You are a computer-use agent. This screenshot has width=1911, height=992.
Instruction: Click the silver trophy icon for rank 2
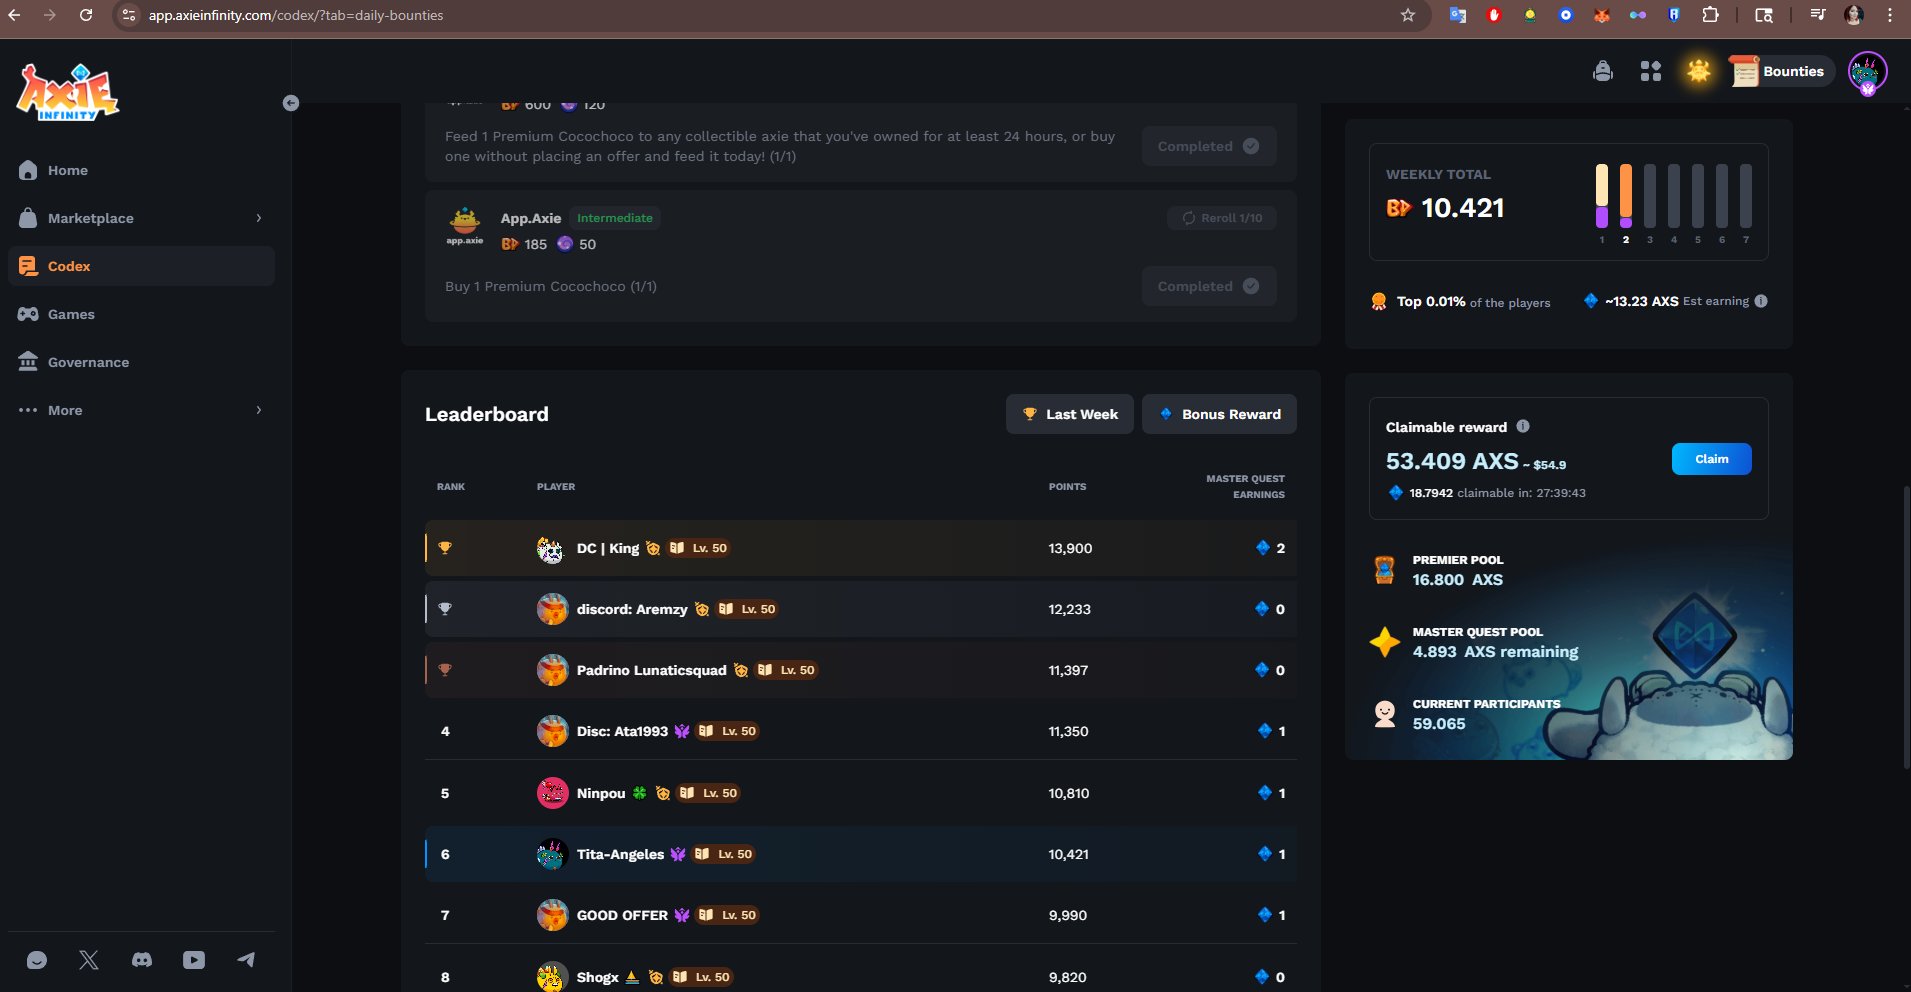445,609
